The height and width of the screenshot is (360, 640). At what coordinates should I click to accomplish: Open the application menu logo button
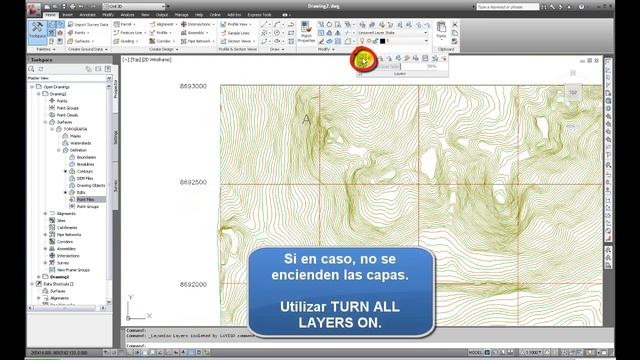tap(34, 9)
